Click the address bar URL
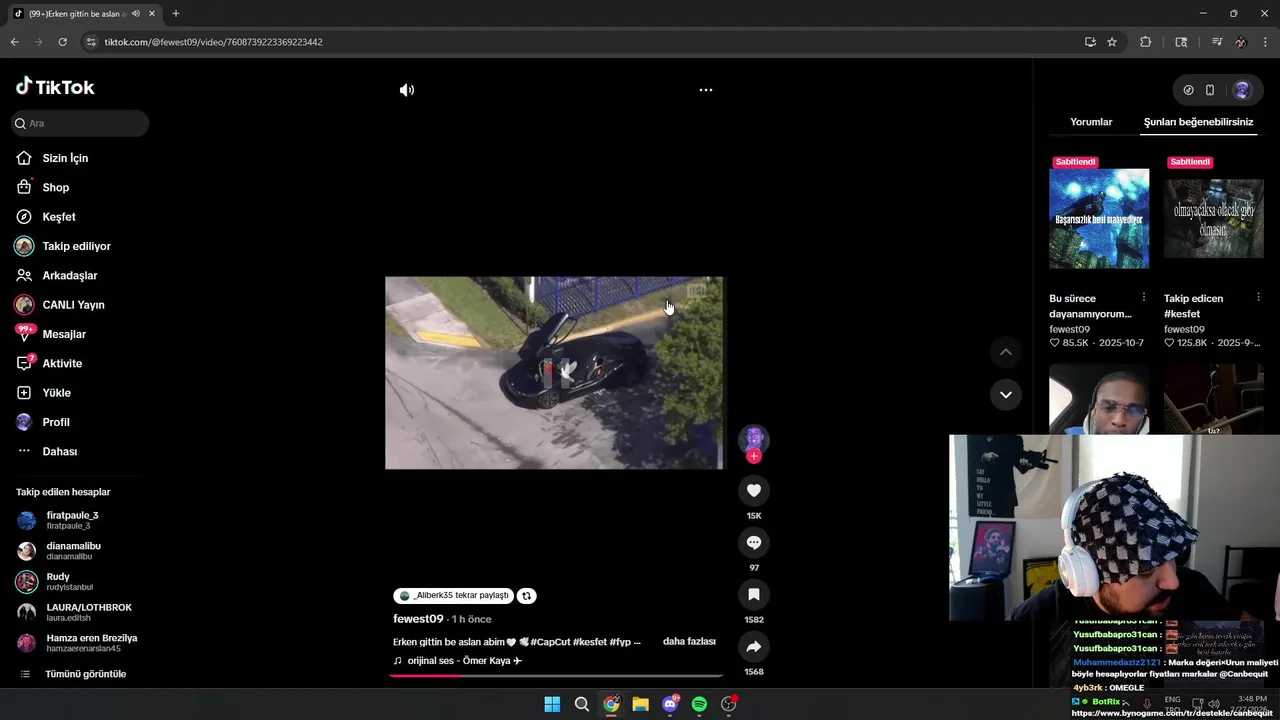 pos(213,42)
